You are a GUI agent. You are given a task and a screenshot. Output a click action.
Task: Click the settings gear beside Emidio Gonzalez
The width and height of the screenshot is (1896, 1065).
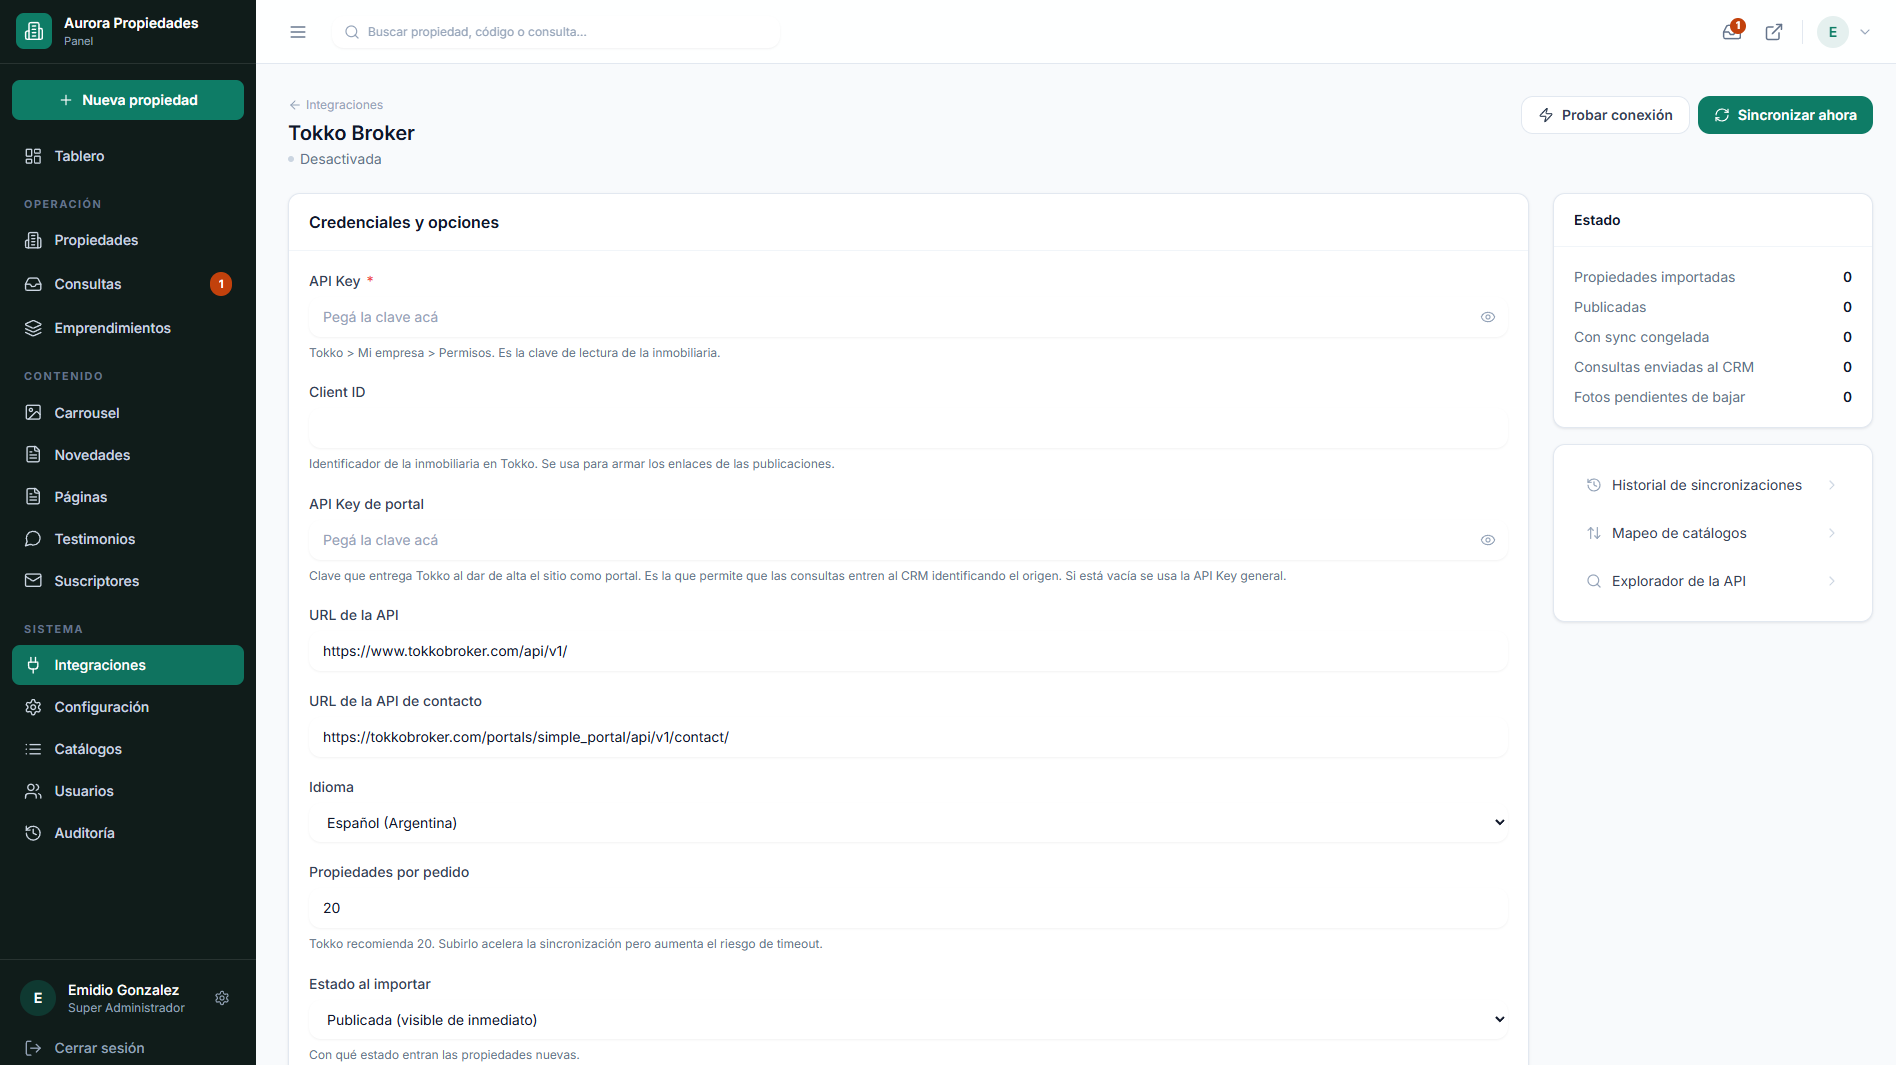[222, 998]
